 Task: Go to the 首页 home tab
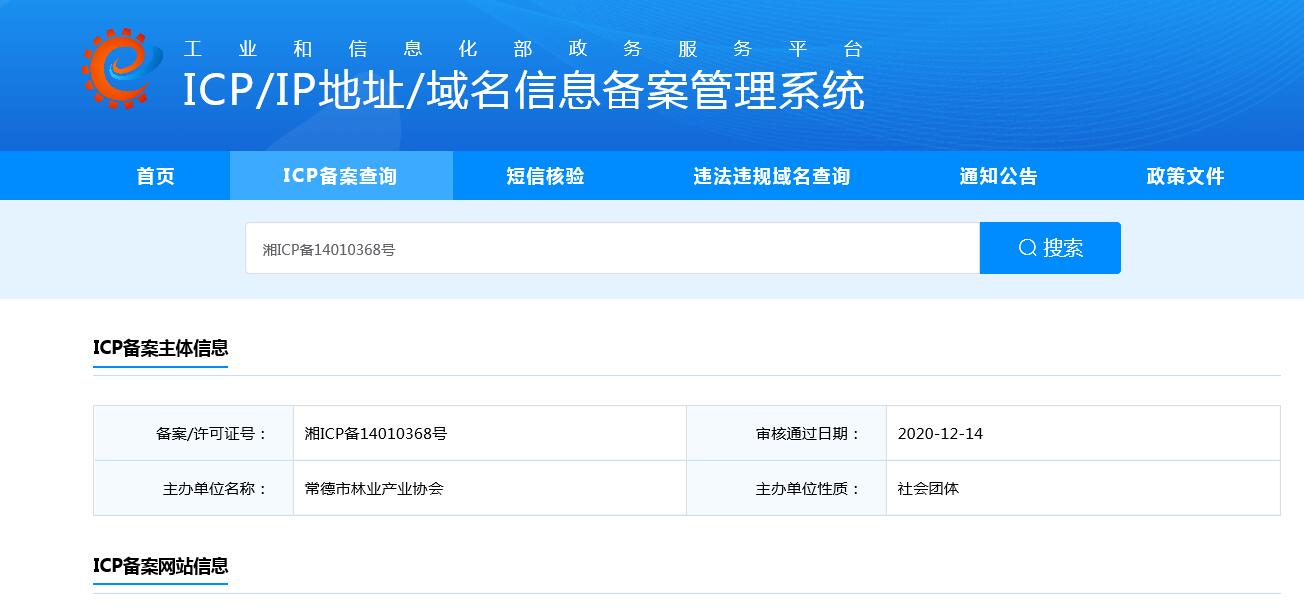(155, 176)
